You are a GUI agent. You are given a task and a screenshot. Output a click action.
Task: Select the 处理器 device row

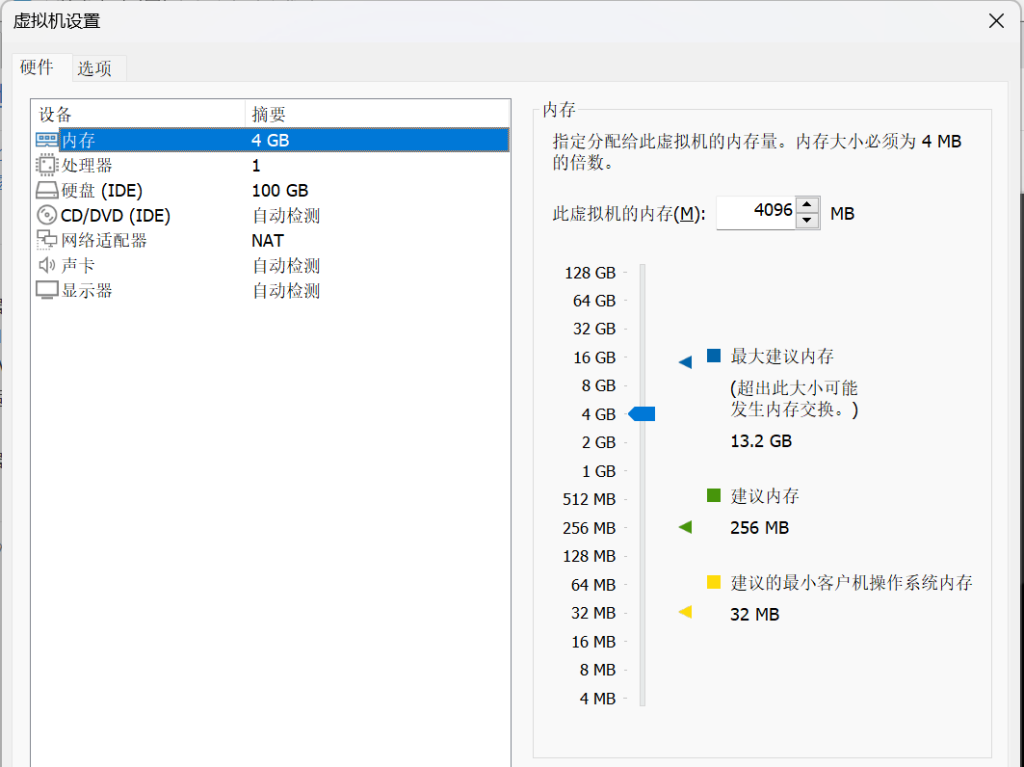coord(272,165)
